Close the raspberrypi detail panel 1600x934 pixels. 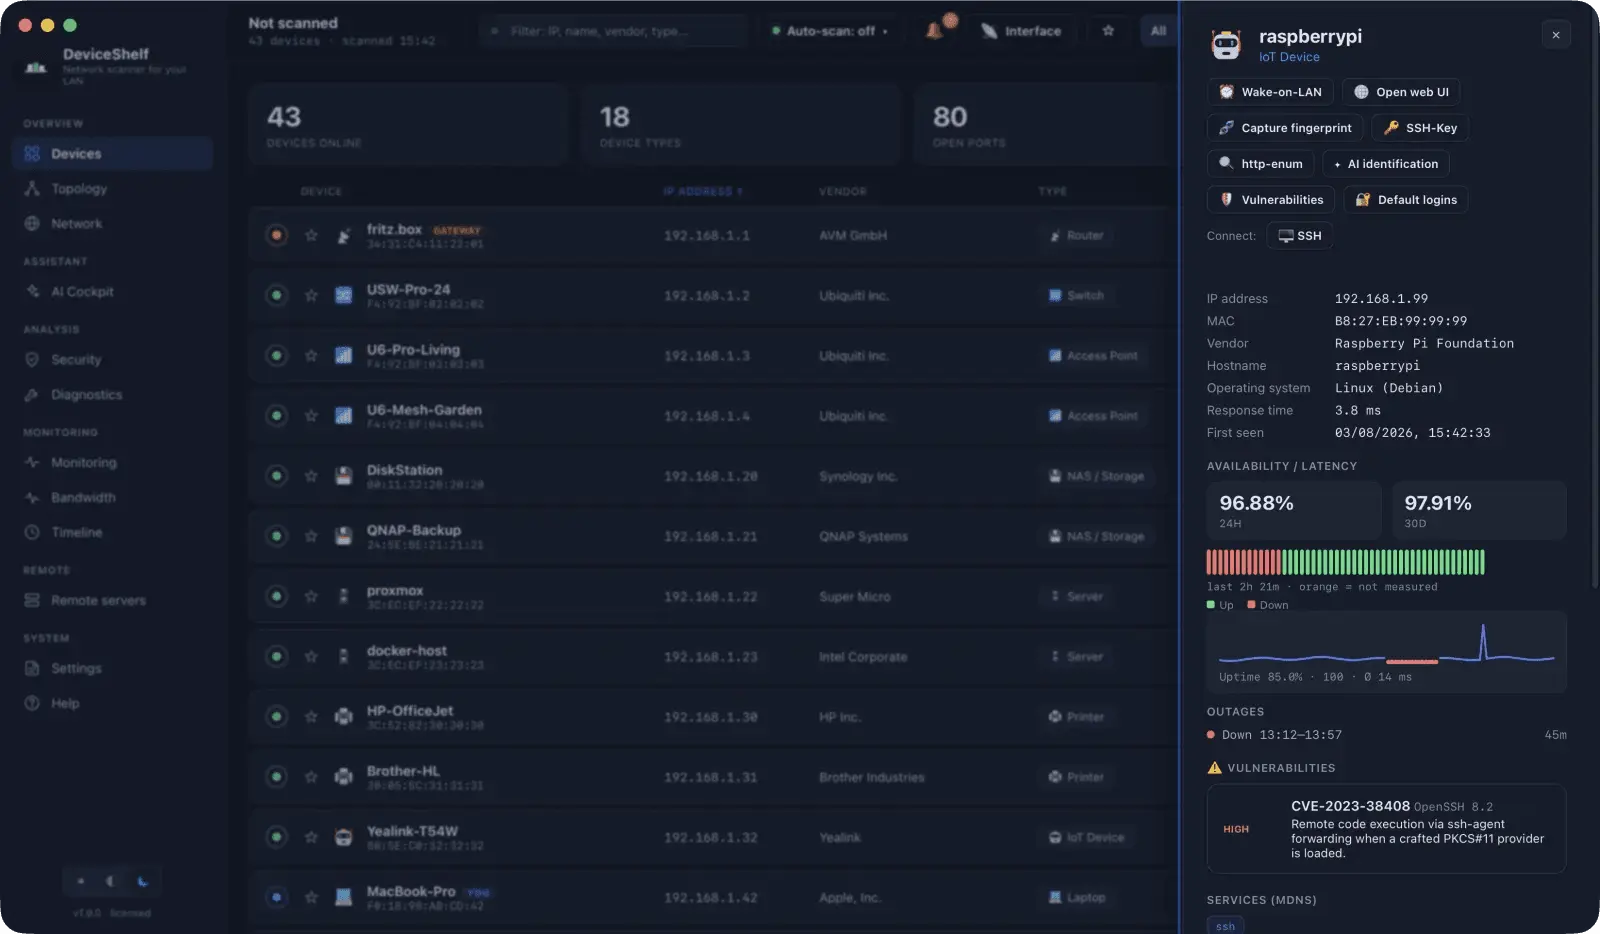pyautogui.click(x=1555, y=35)
